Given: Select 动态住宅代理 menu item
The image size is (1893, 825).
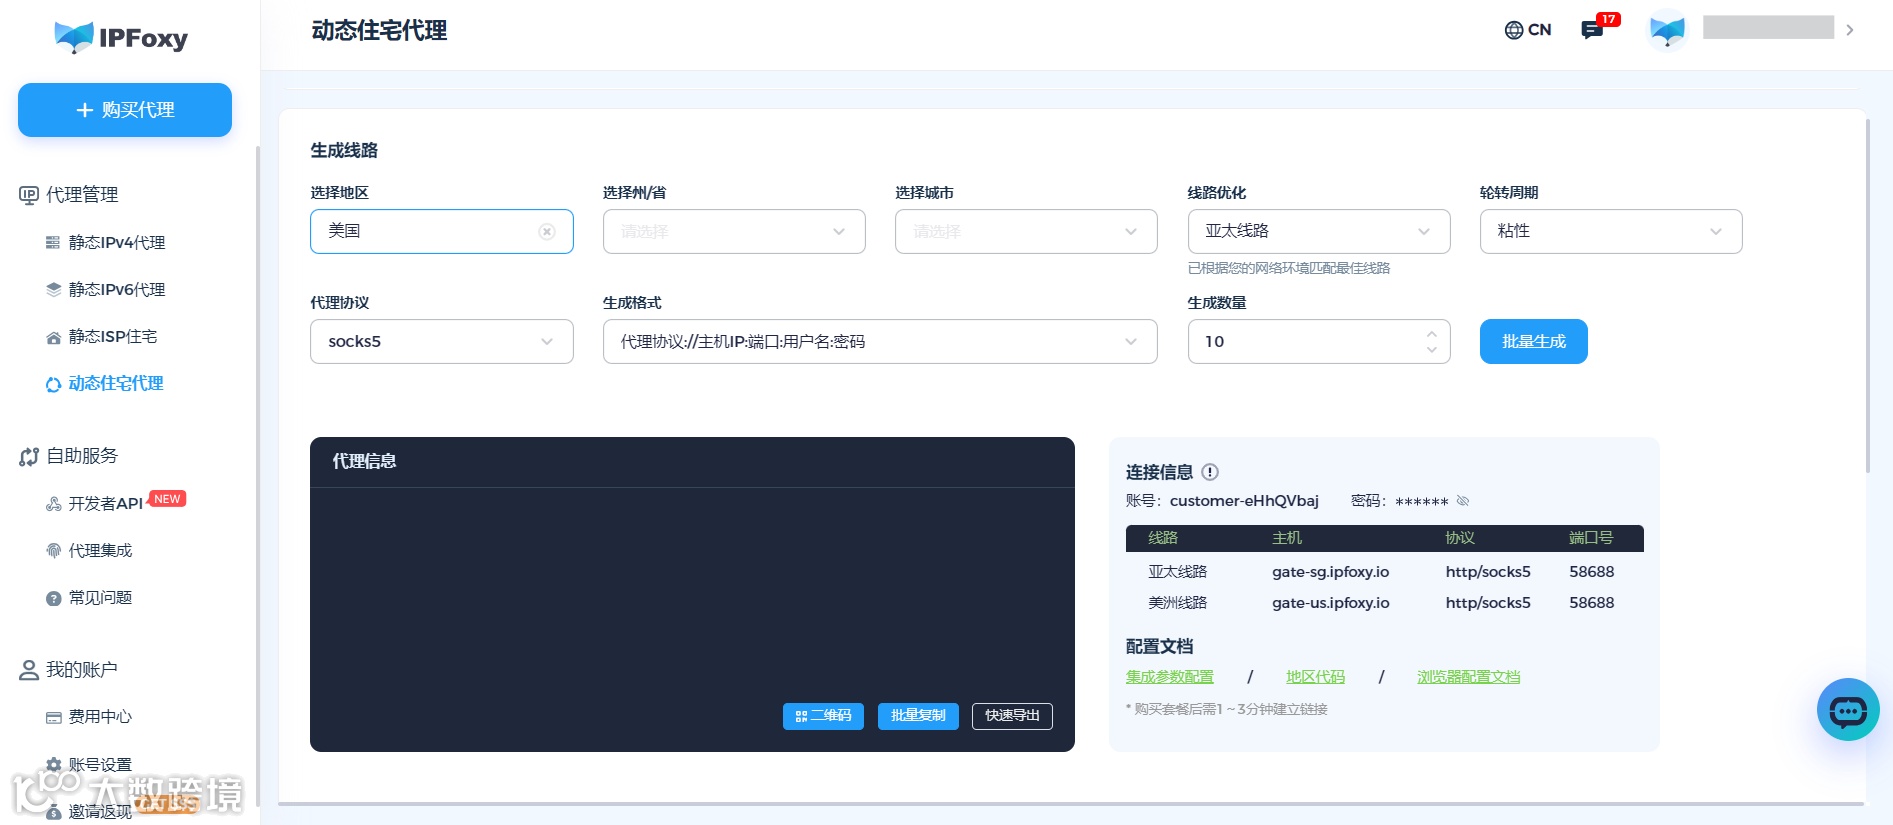Looking at the screenshot, I should pos(116,384).
